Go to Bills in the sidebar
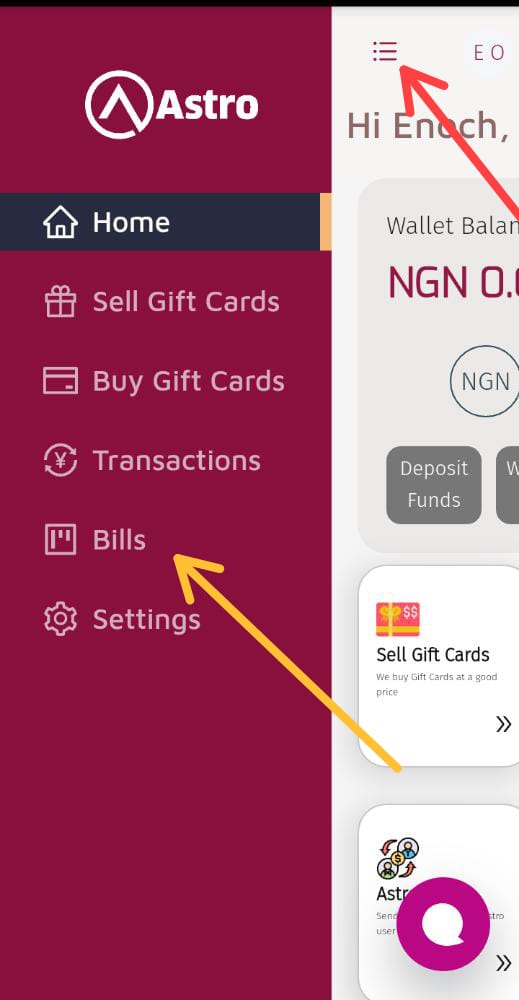519x1000 pixels. [166, 540]
